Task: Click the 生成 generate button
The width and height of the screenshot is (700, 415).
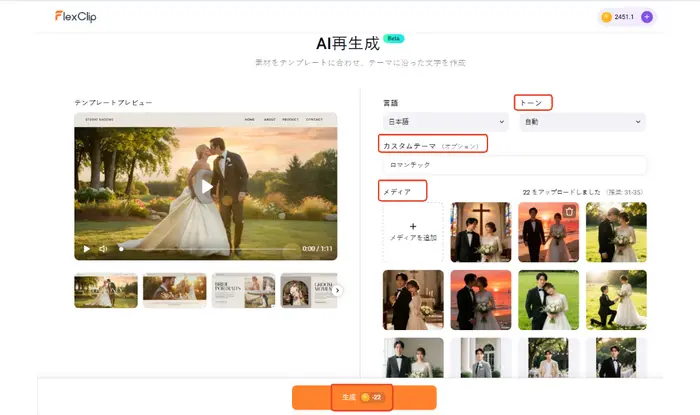Action: pos(364,397)
